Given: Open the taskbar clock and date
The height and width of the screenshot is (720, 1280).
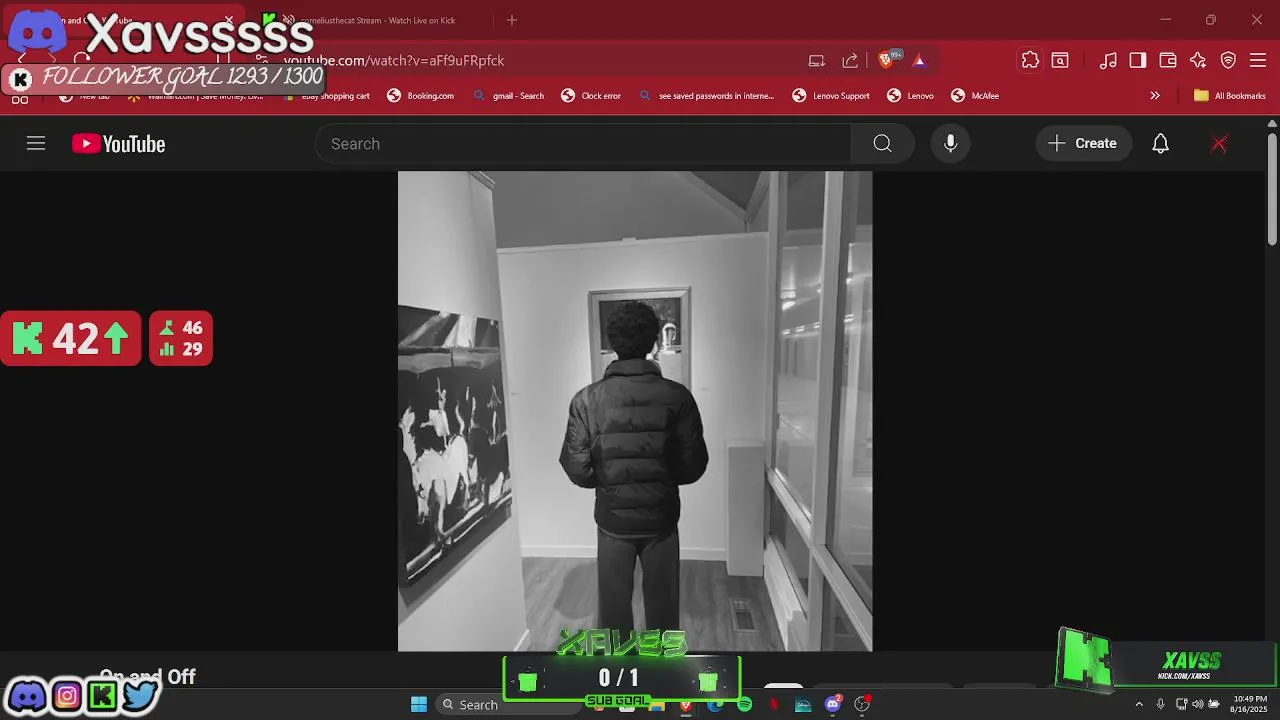Looking at the screenshot, I should (x=1249, y=704).
